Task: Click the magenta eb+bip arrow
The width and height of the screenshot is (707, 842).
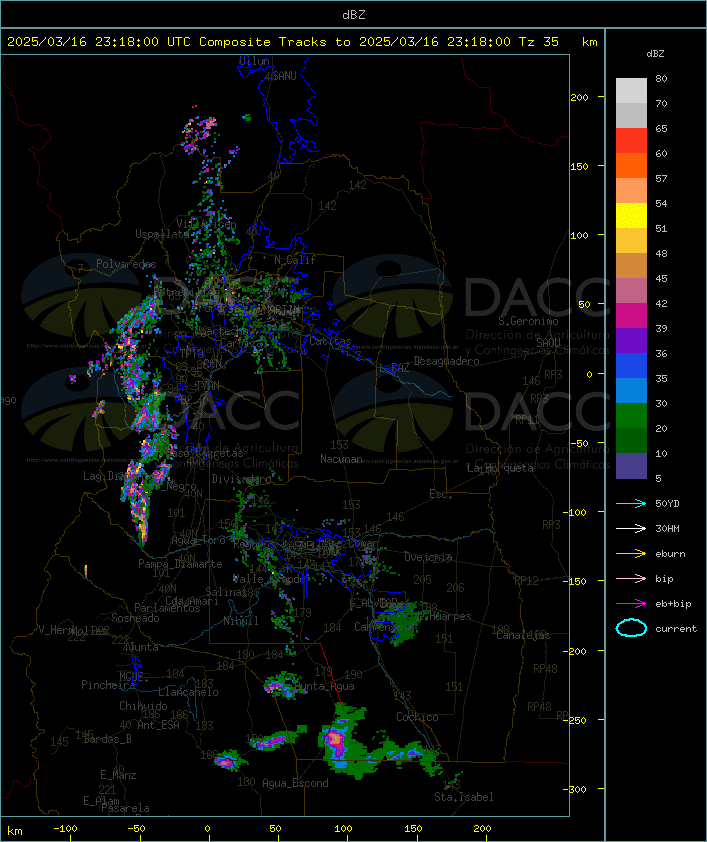Action: [x=631, y=604]
